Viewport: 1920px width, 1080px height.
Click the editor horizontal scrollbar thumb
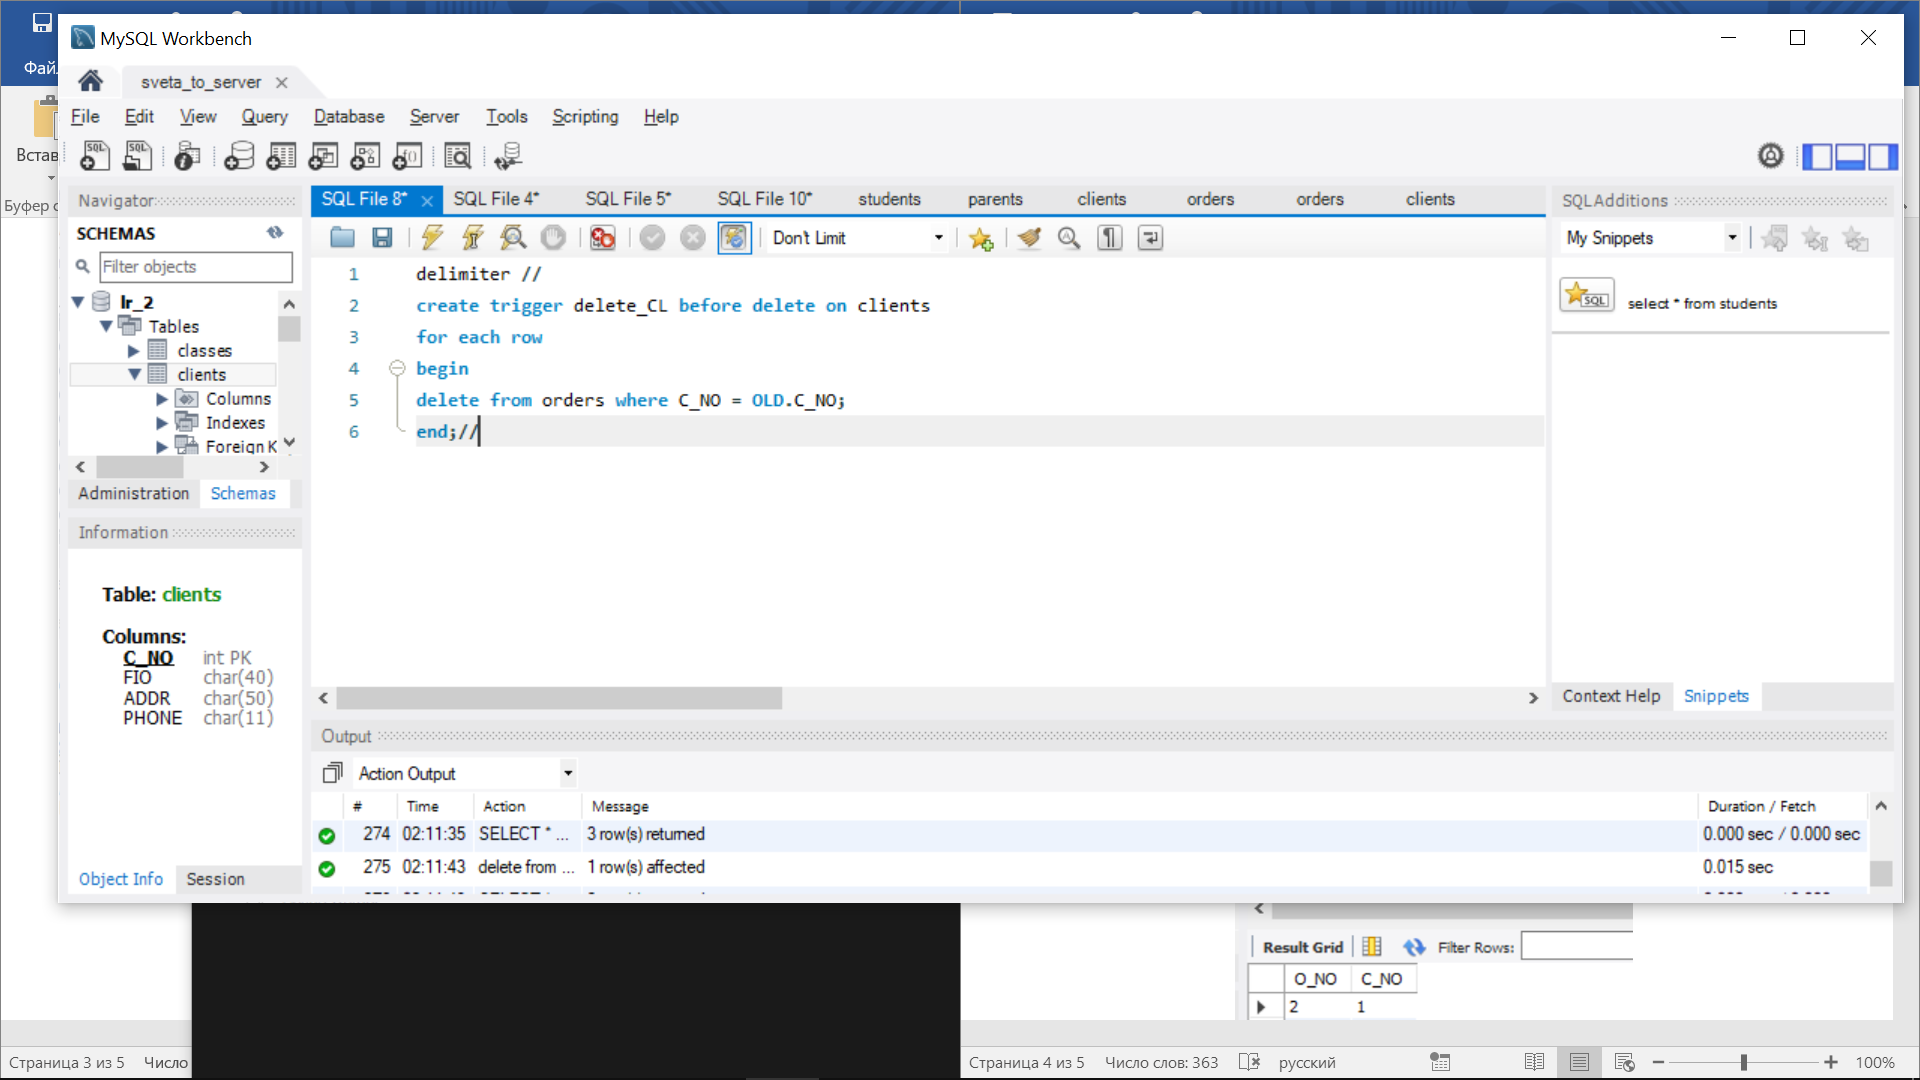coord(559,697)
